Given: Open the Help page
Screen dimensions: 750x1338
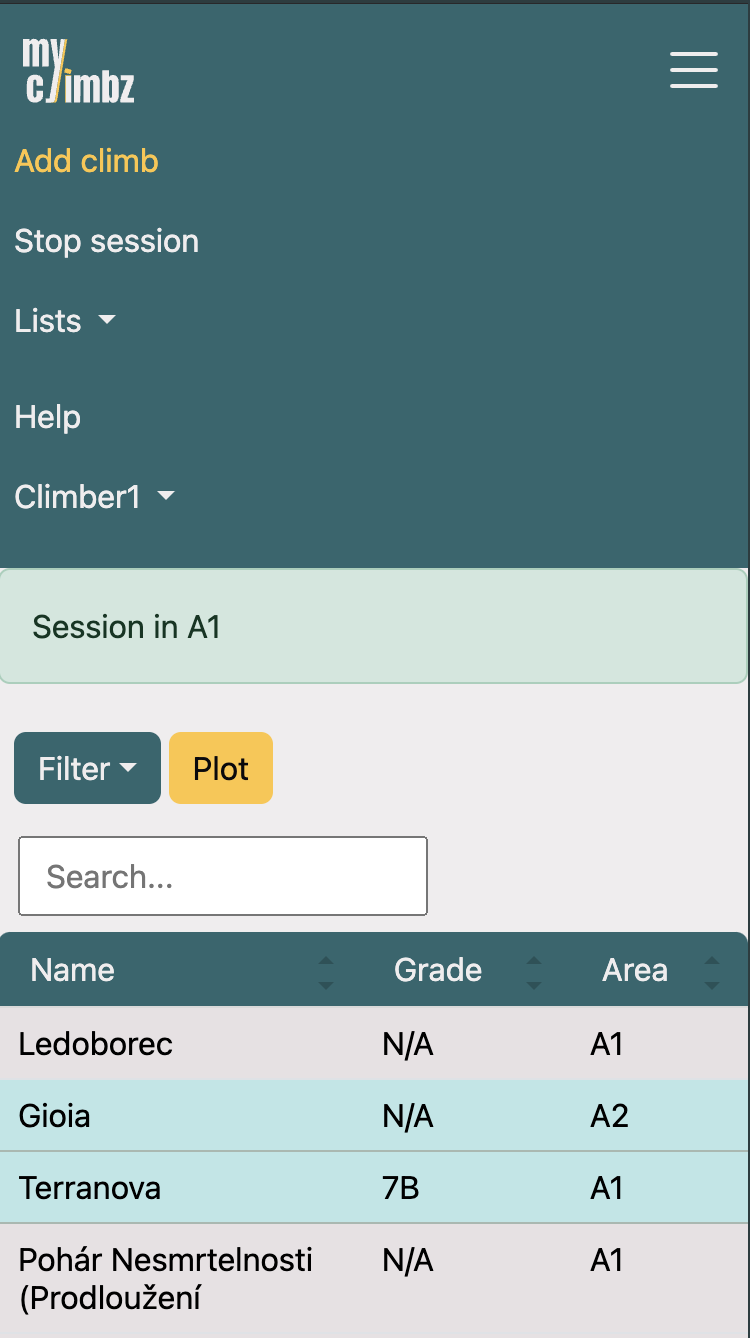Looking at the screenshot, I should pyautogui.click(x=48, y=417).
